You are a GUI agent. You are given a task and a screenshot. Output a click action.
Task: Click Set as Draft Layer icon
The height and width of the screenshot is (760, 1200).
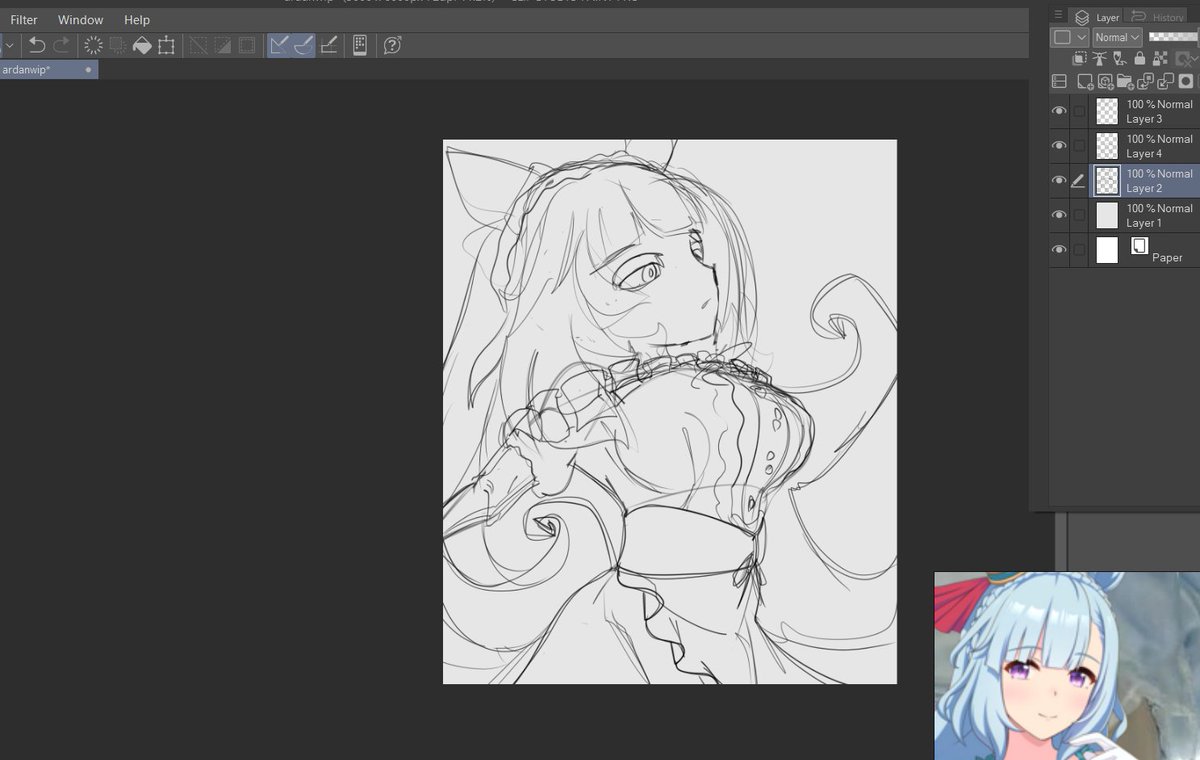point(1120,58)
